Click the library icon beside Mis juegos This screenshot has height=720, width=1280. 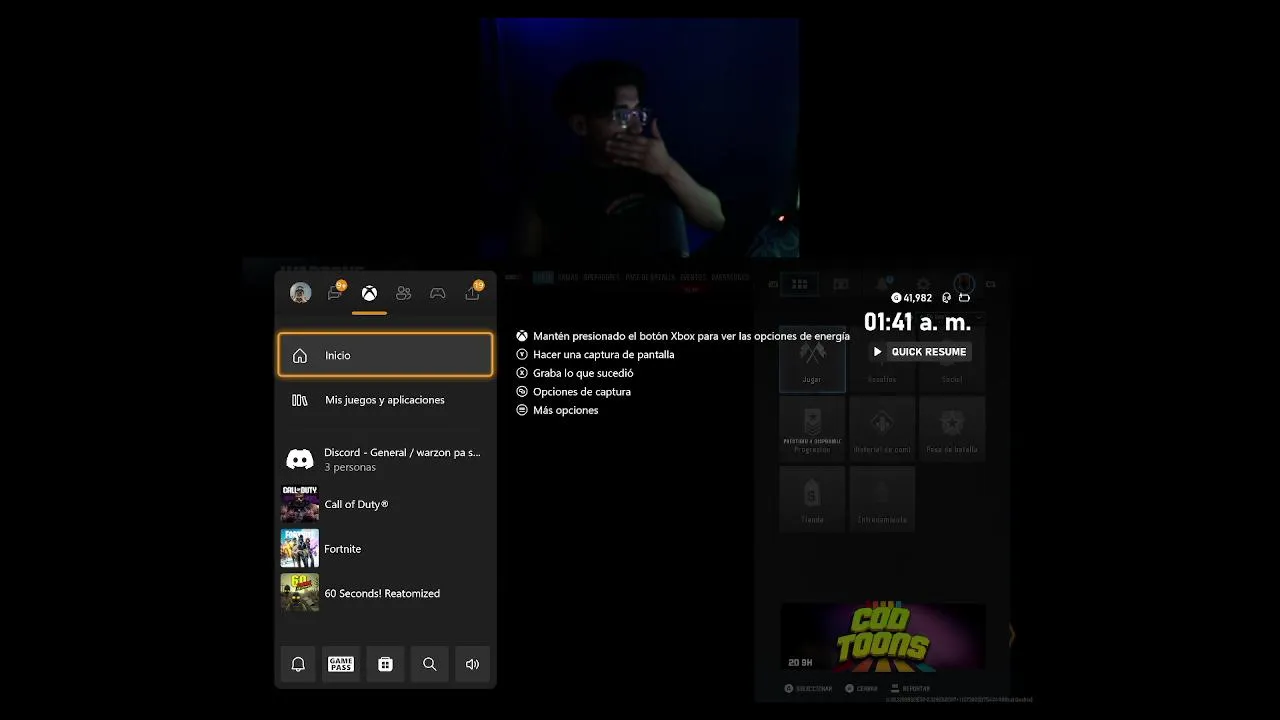coord(300,400)
